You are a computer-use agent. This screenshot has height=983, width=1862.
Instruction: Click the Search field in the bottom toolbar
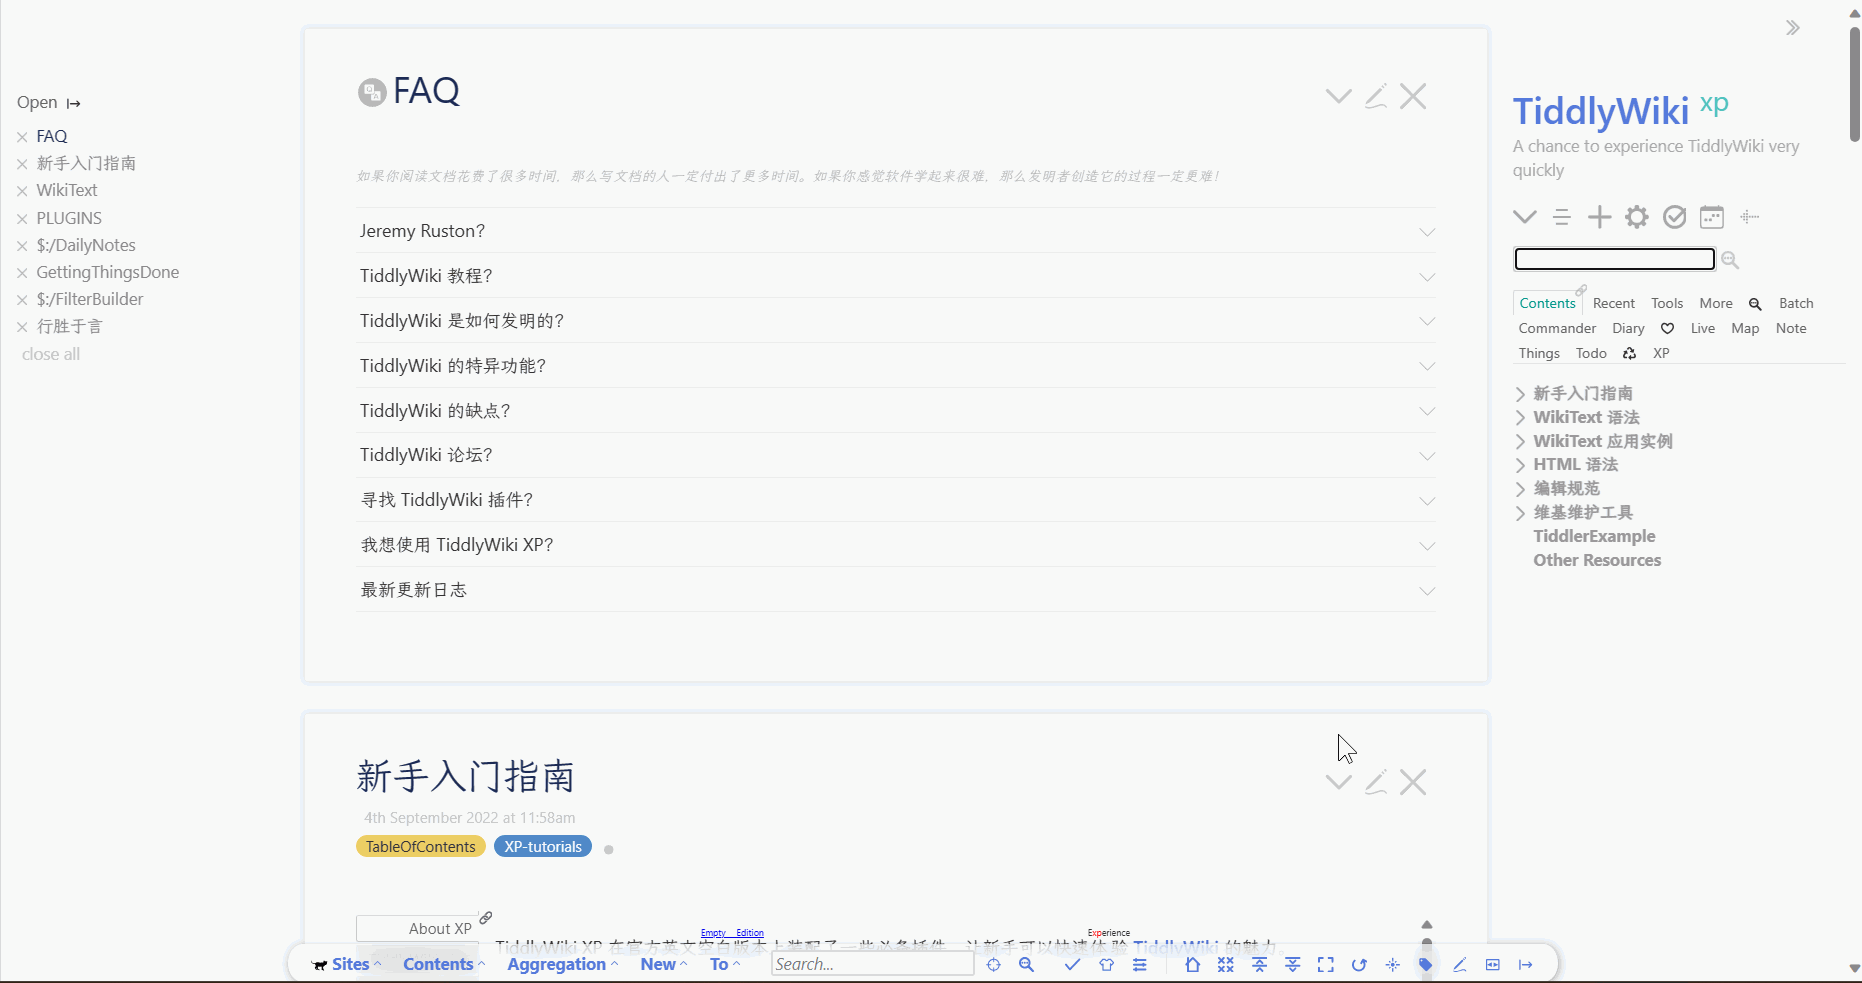[873, 964]
